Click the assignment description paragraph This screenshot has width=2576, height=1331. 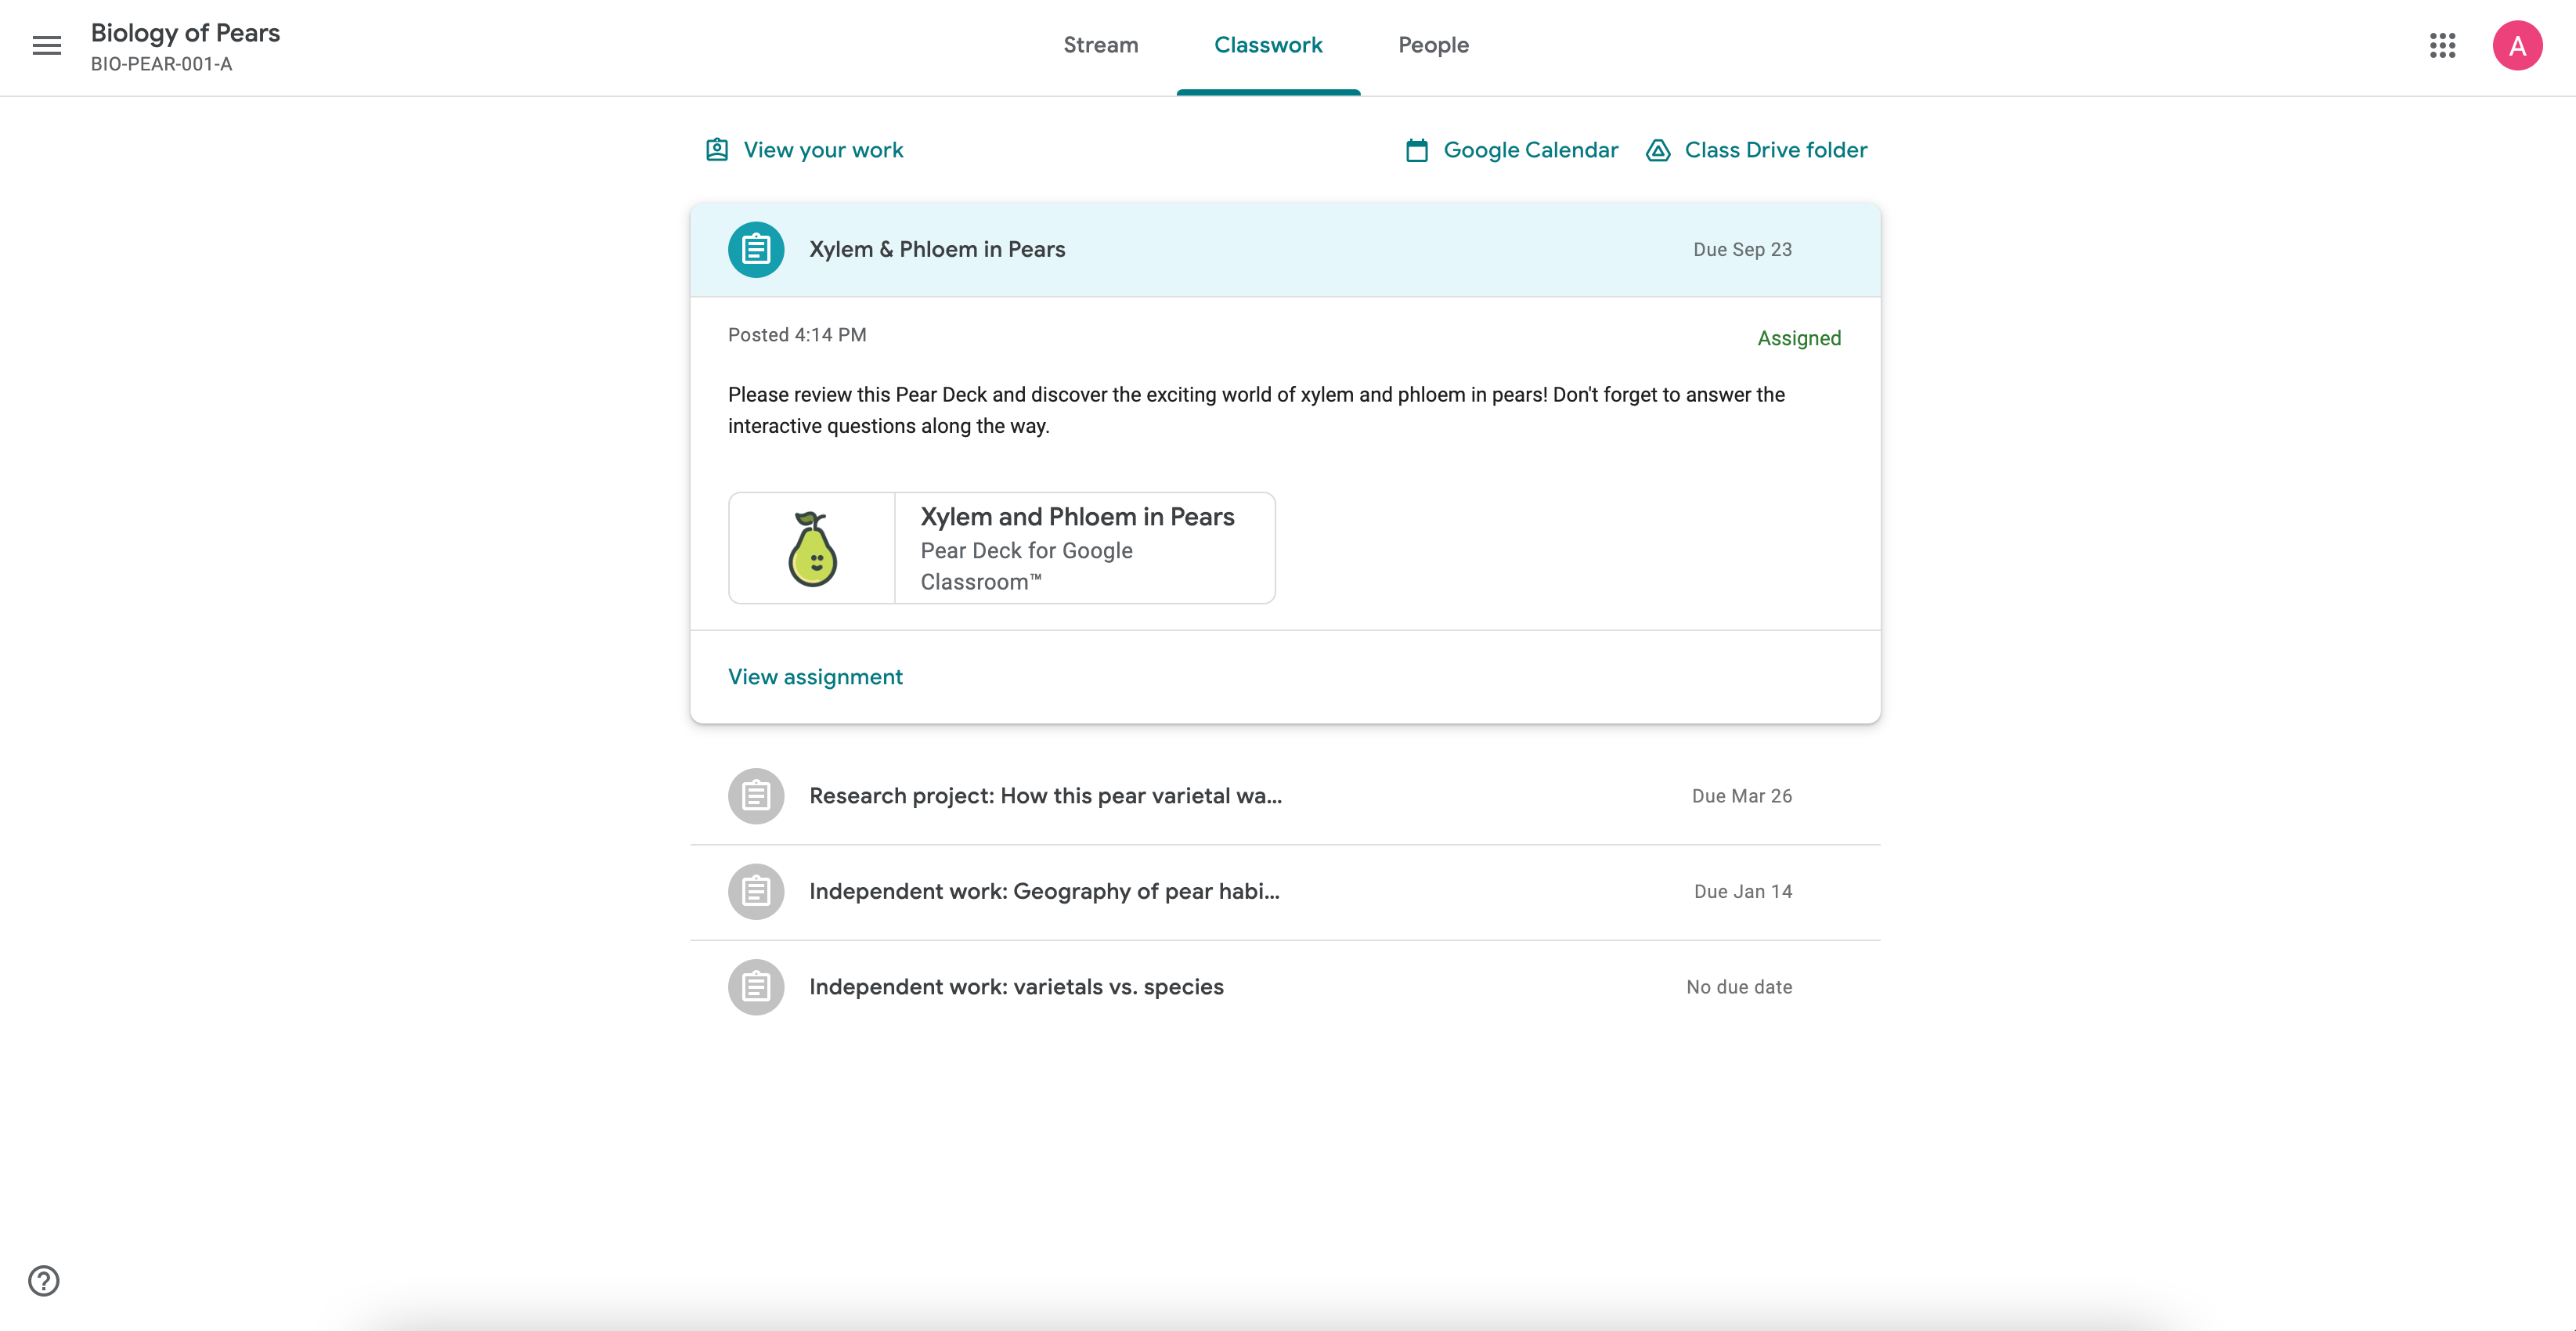(x=1256, y=410)
